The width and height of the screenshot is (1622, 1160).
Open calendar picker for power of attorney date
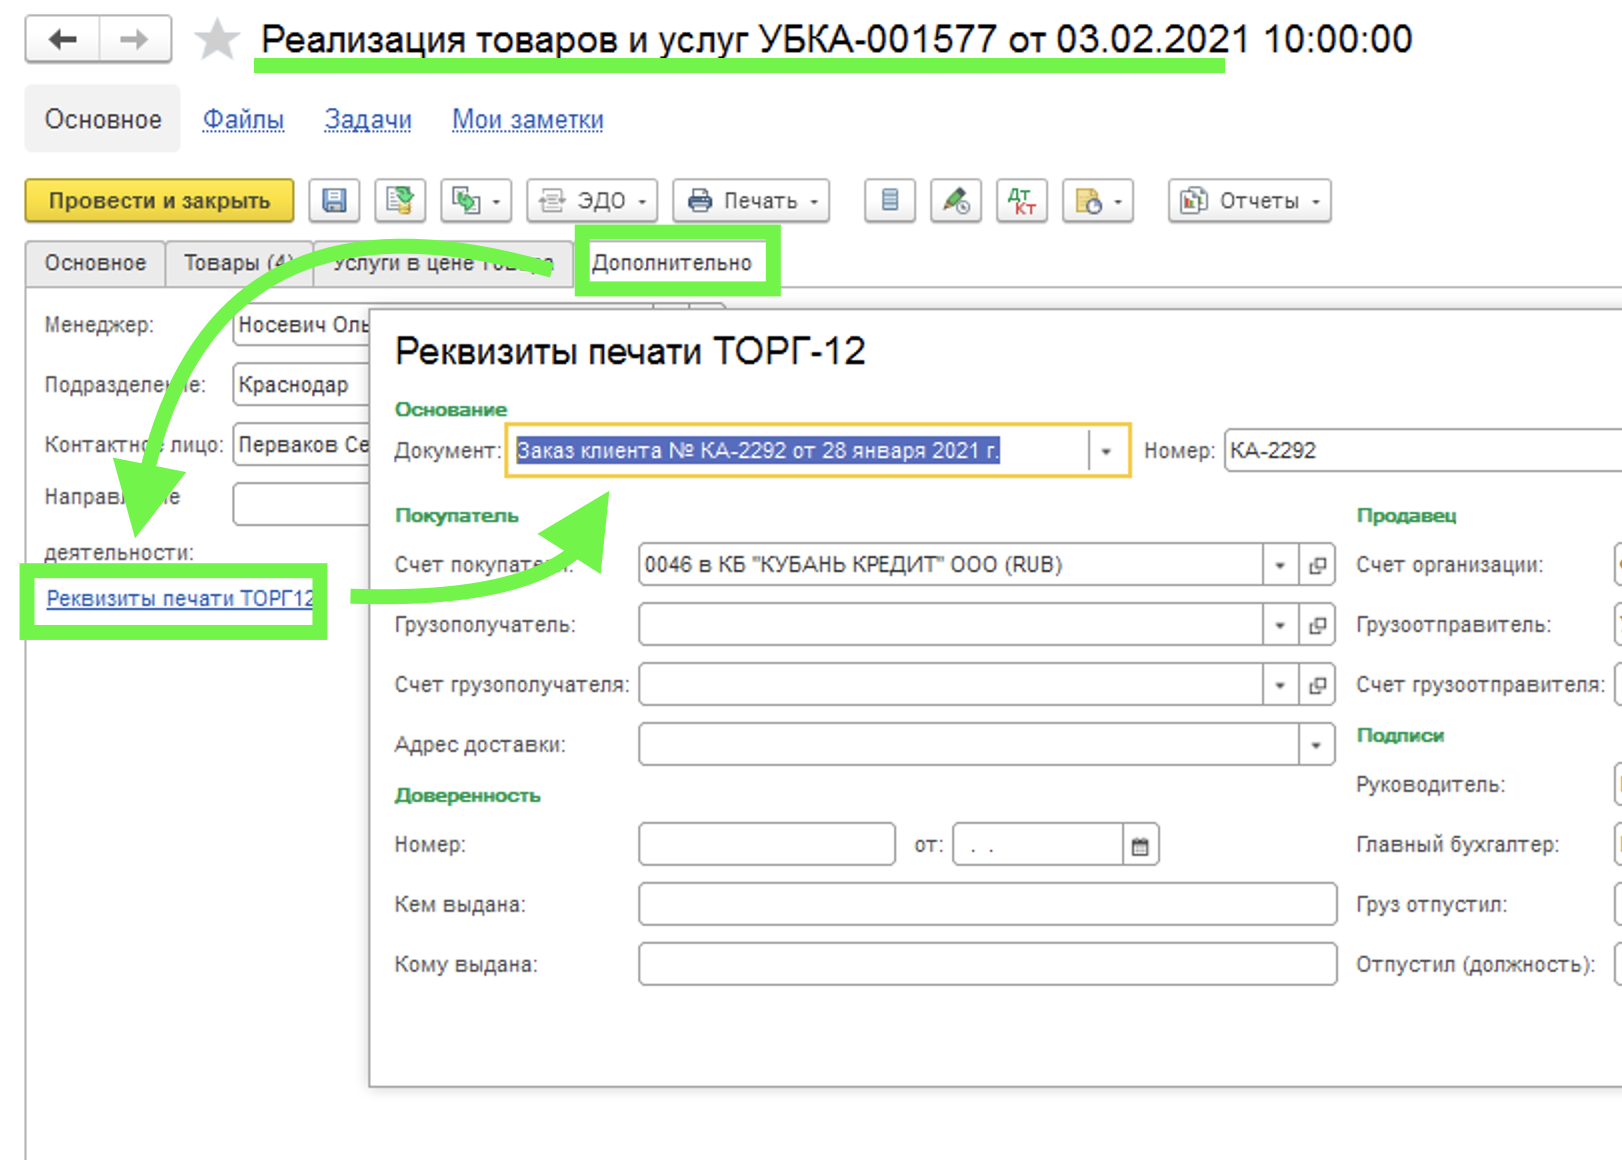[1140, 846]
